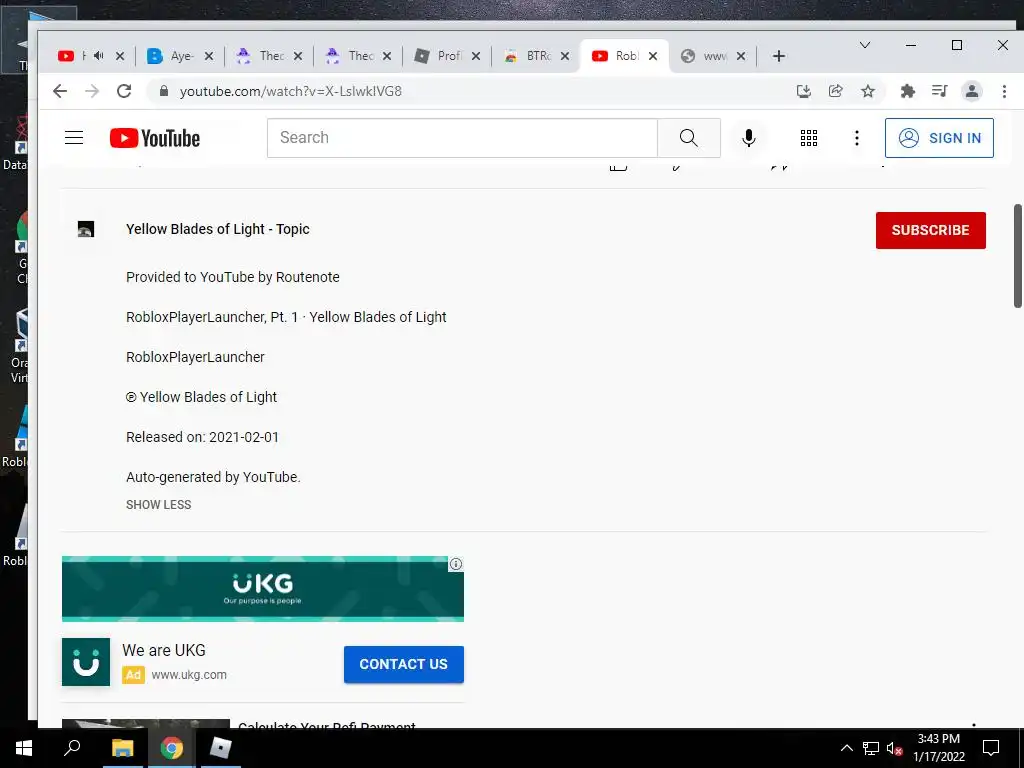
Task: Click the UKG banner ad image
Action: (263, 588)
